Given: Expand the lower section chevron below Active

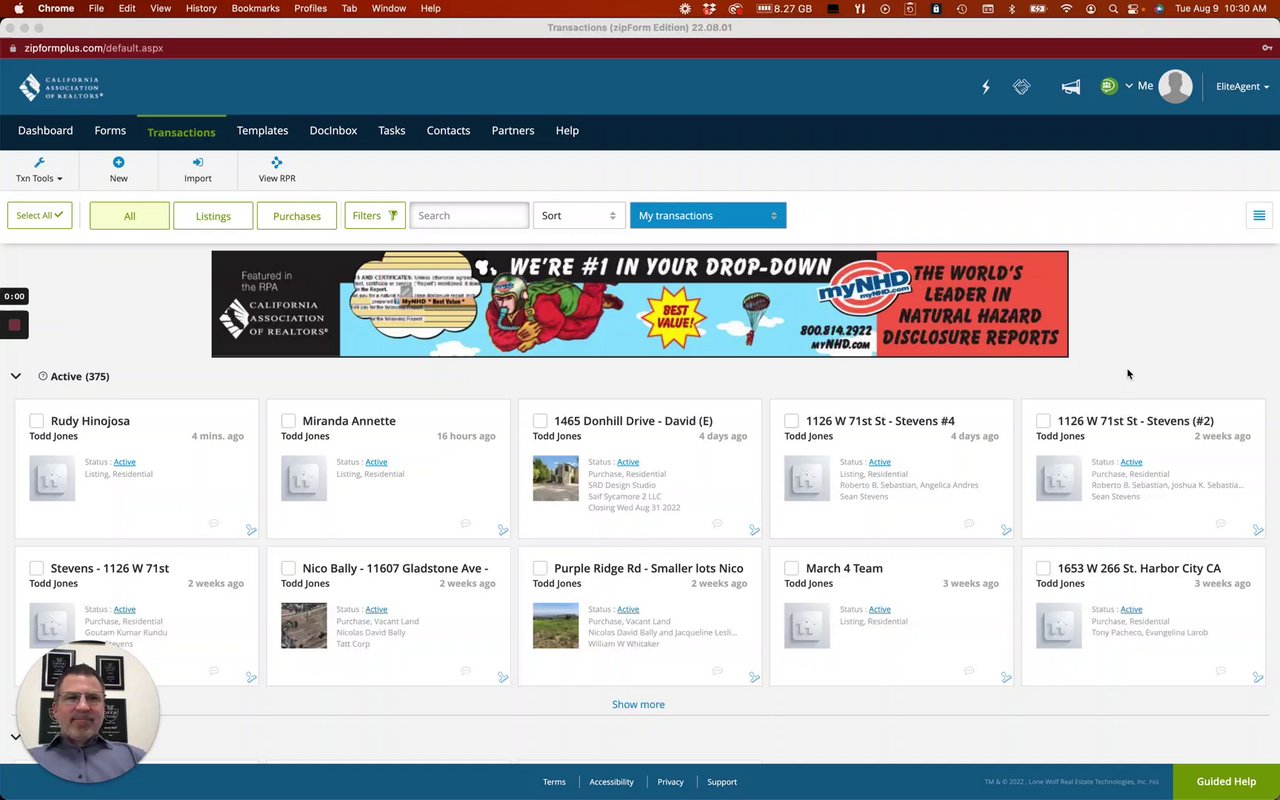Looking at the screenshot, I should pos(16,736).
